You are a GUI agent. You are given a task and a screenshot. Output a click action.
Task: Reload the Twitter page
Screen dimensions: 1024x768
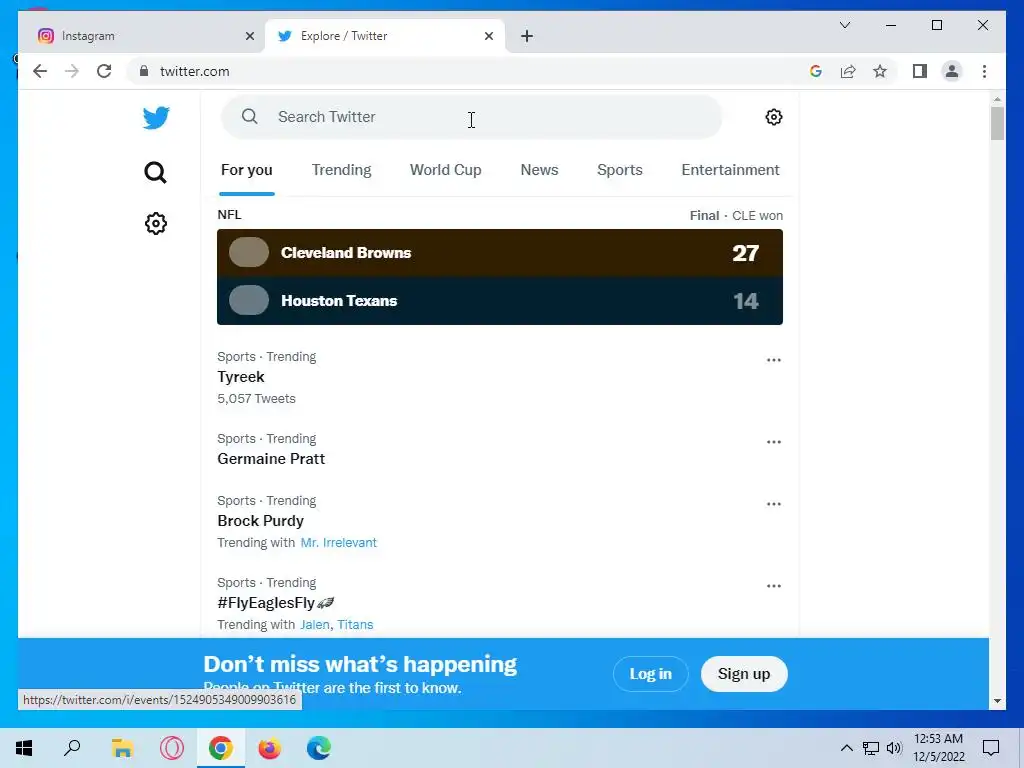104,71
